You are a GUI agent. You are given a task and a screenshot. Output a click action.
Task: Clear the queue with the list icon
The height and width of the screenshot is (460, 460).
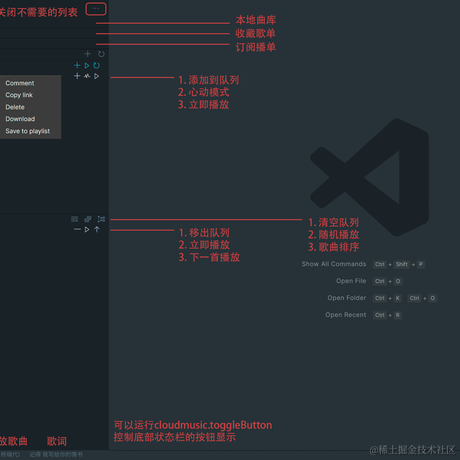[75, 219]
